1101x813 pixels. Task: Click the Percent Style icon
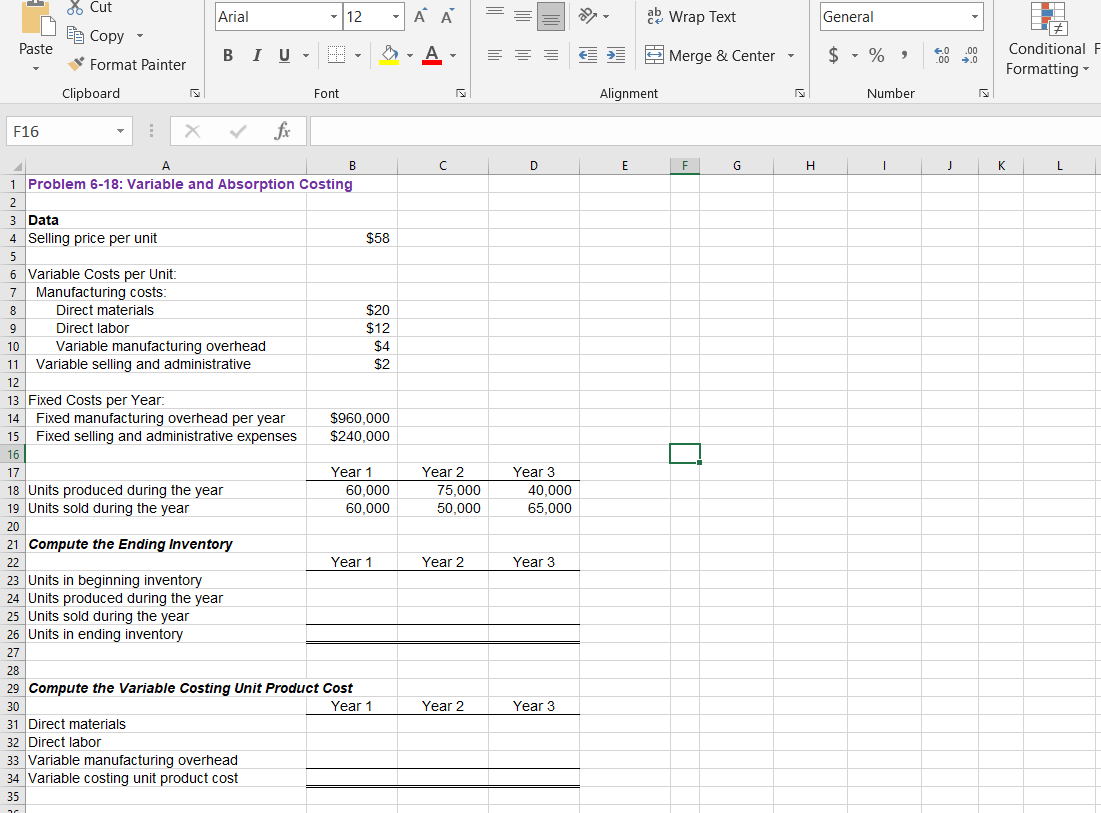point(876,56)
